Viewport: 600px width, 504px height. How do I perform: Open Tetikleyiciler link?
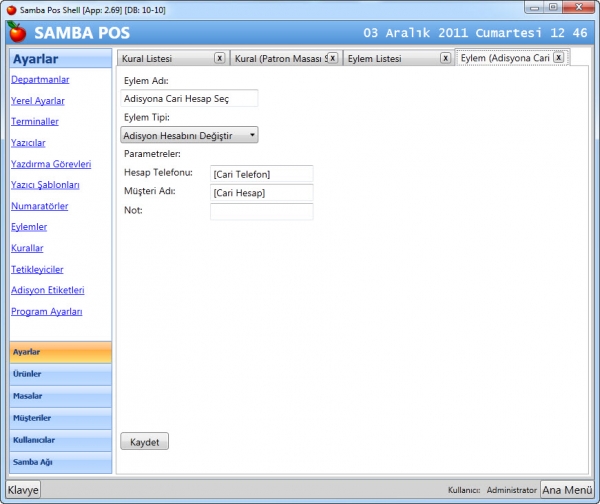tap(37, 269)
